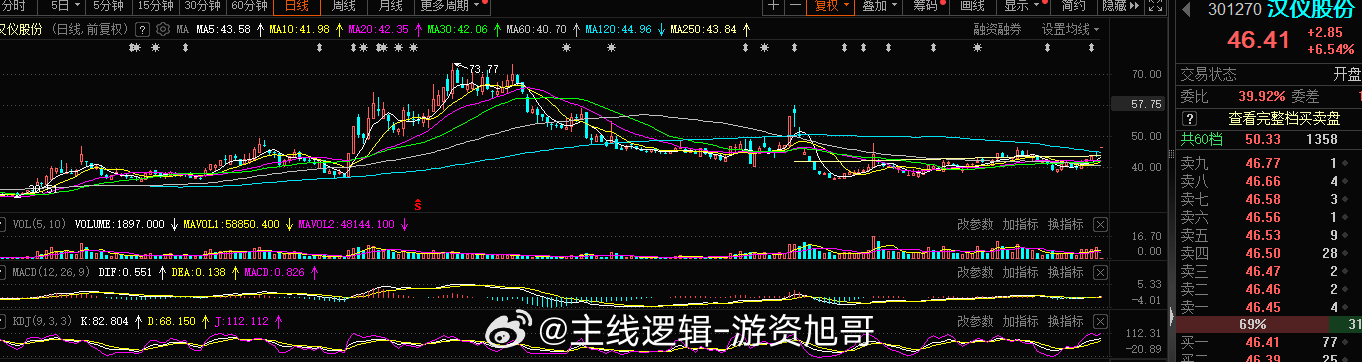Close the KDJ indicator panel
Image resolution: width=1362 pixels, height=362 pixels.
1101,321
